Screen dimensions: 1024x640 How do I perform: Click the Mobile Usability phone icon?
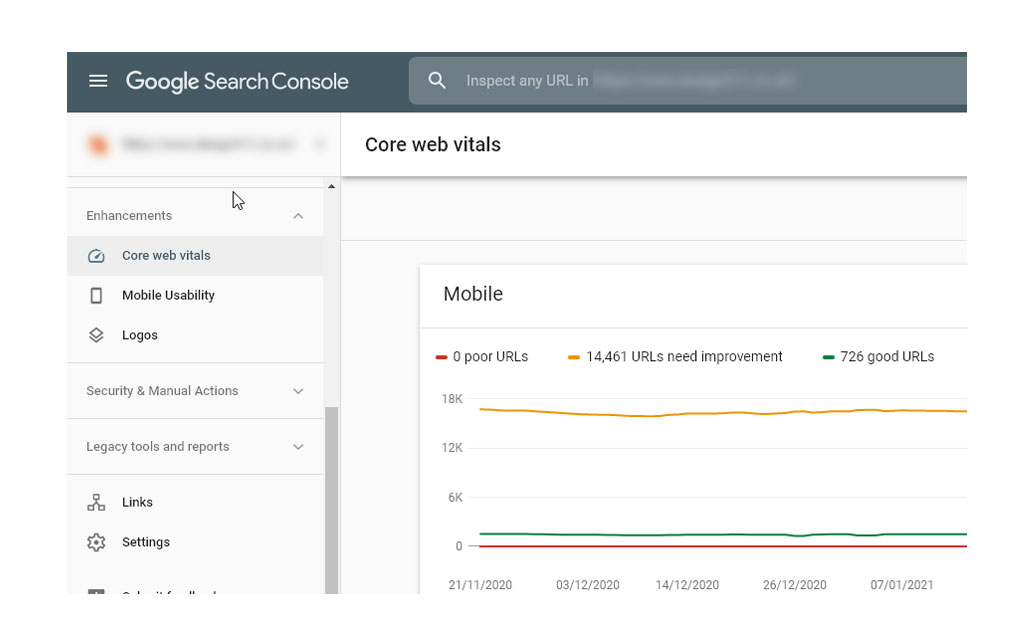click(96, 296)
